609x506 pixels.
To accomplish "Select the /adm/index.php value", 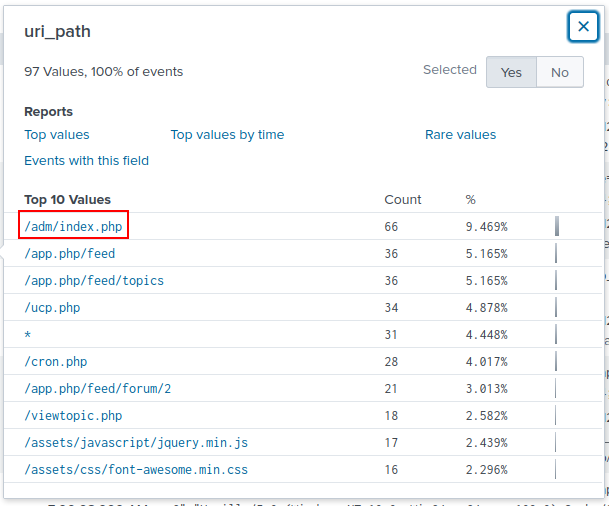I will pyautogui.click(x=73, y=227).
